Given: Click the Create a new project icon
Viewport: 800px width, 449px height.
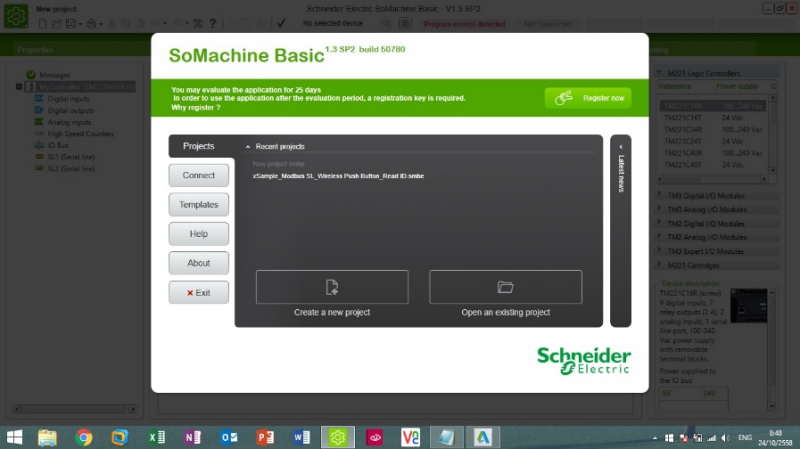Looking at the screenshot, I should tap(332, 287).
